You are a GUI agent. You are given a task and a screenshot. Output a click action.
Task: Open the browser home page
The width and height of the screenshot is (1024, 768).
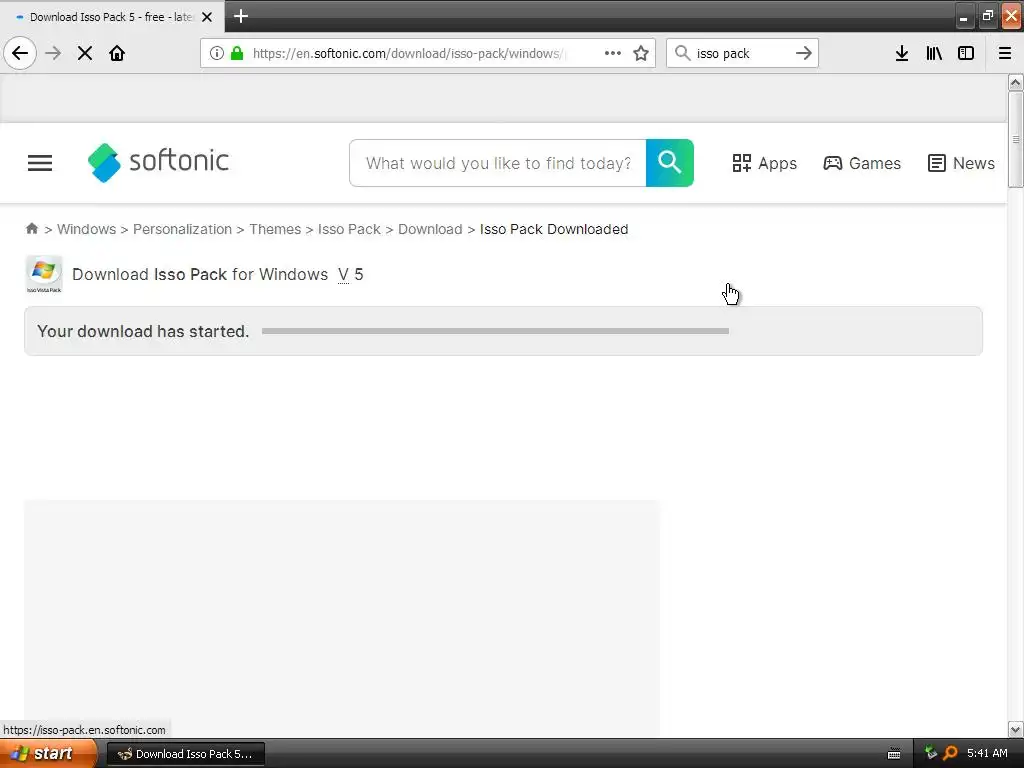click(117, 53)
